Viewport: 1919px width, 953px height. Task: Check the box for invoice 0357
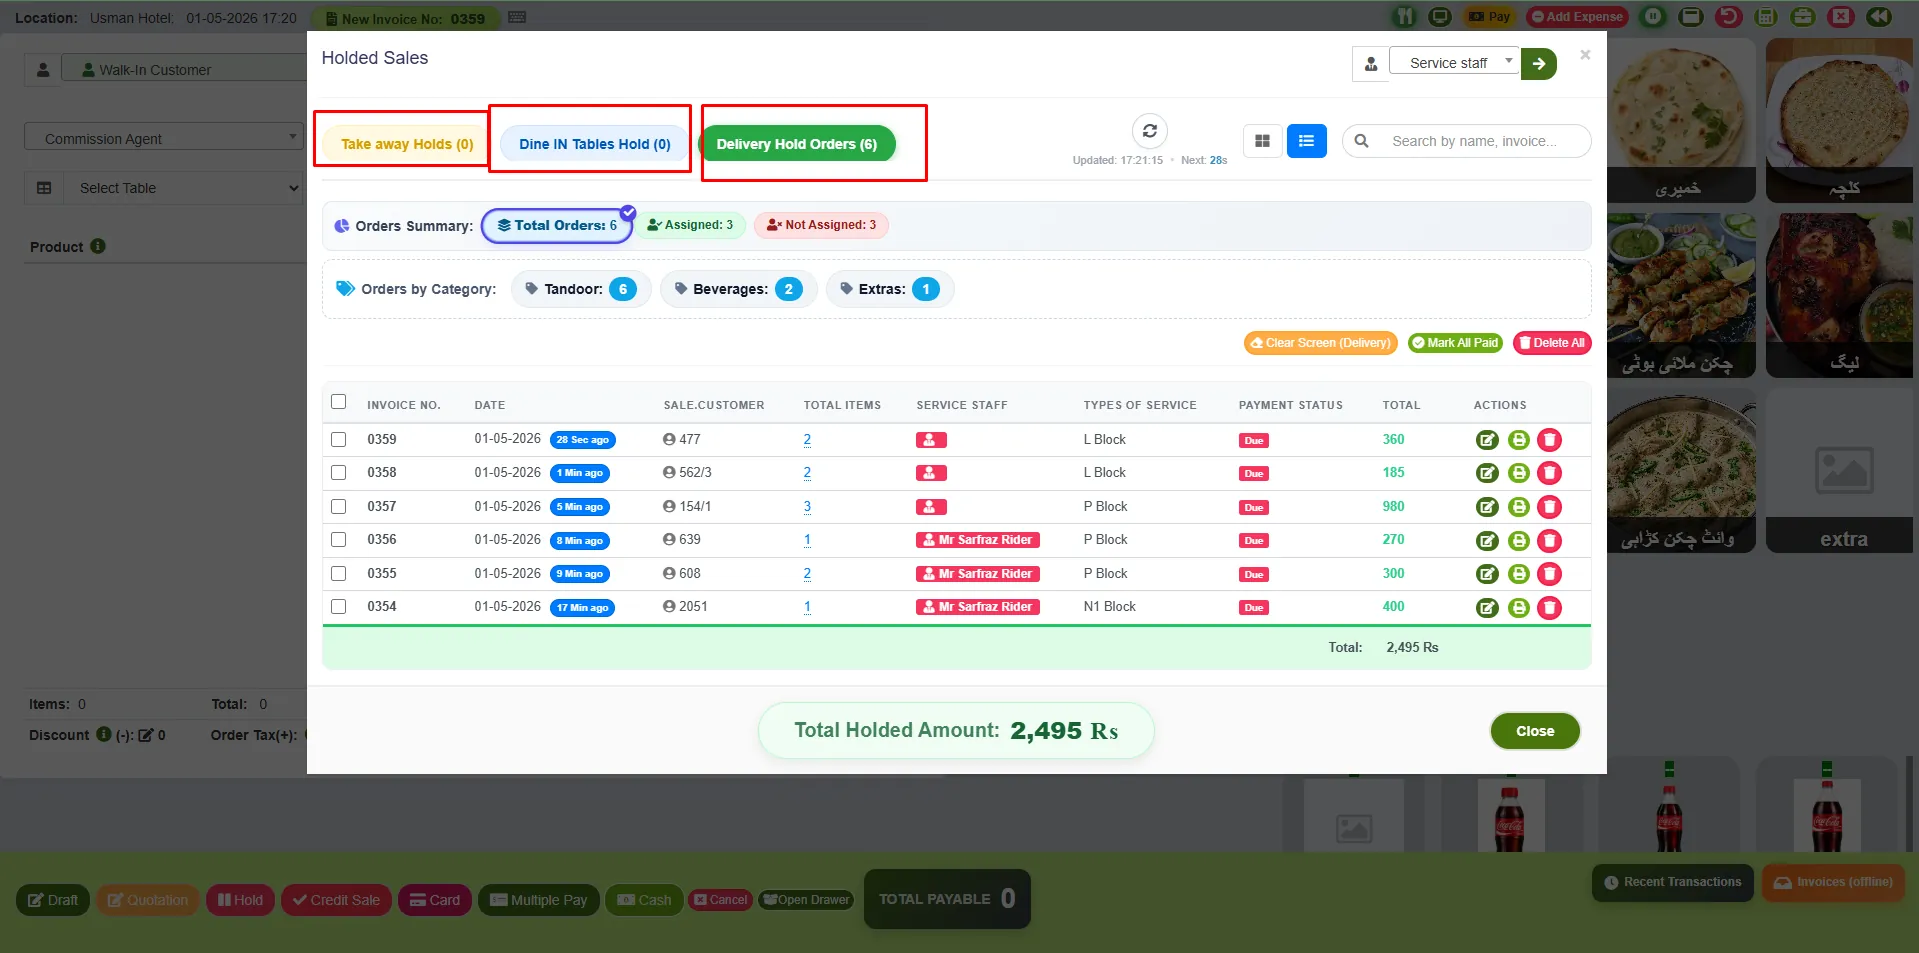click(339, 507)
